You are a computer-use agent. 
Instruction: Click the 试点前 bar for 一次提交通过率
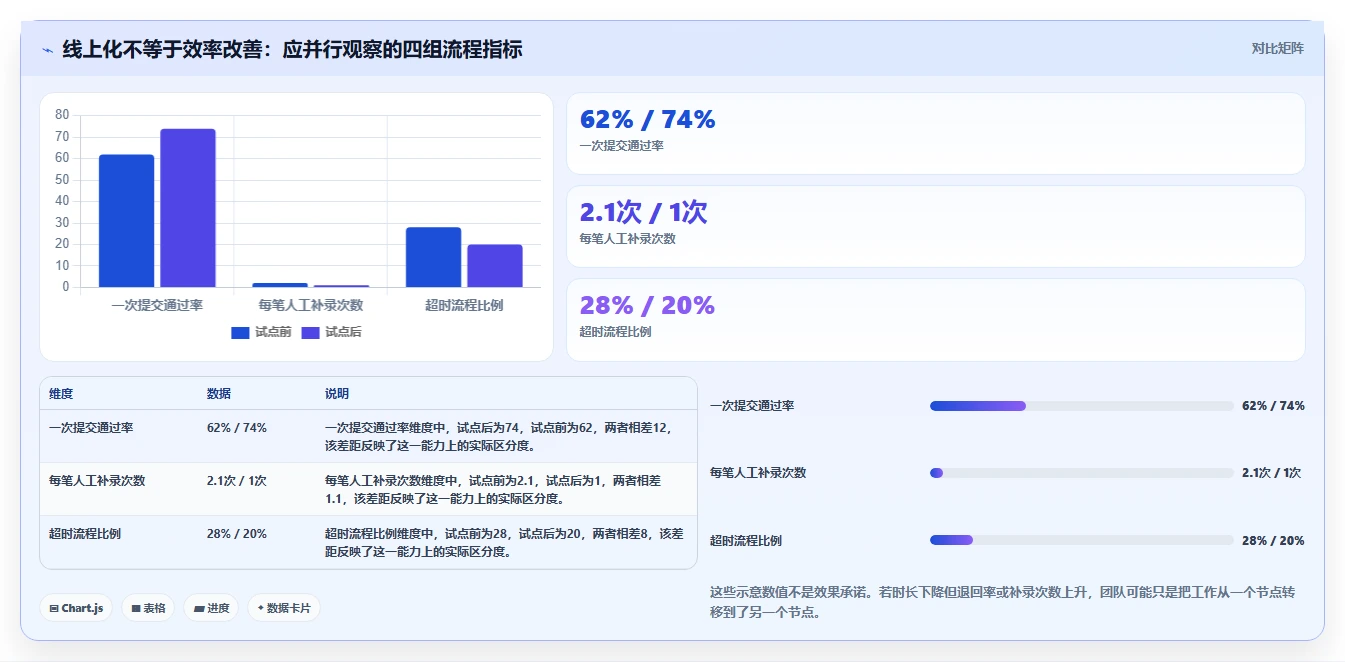coord(126,221)
